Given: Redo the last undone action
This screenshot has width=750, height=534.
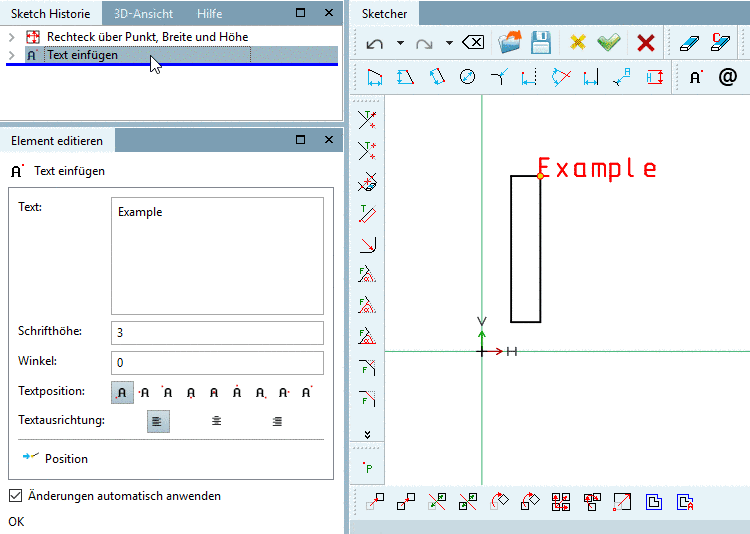Looking at the screenshot, I should click(424, 44).
